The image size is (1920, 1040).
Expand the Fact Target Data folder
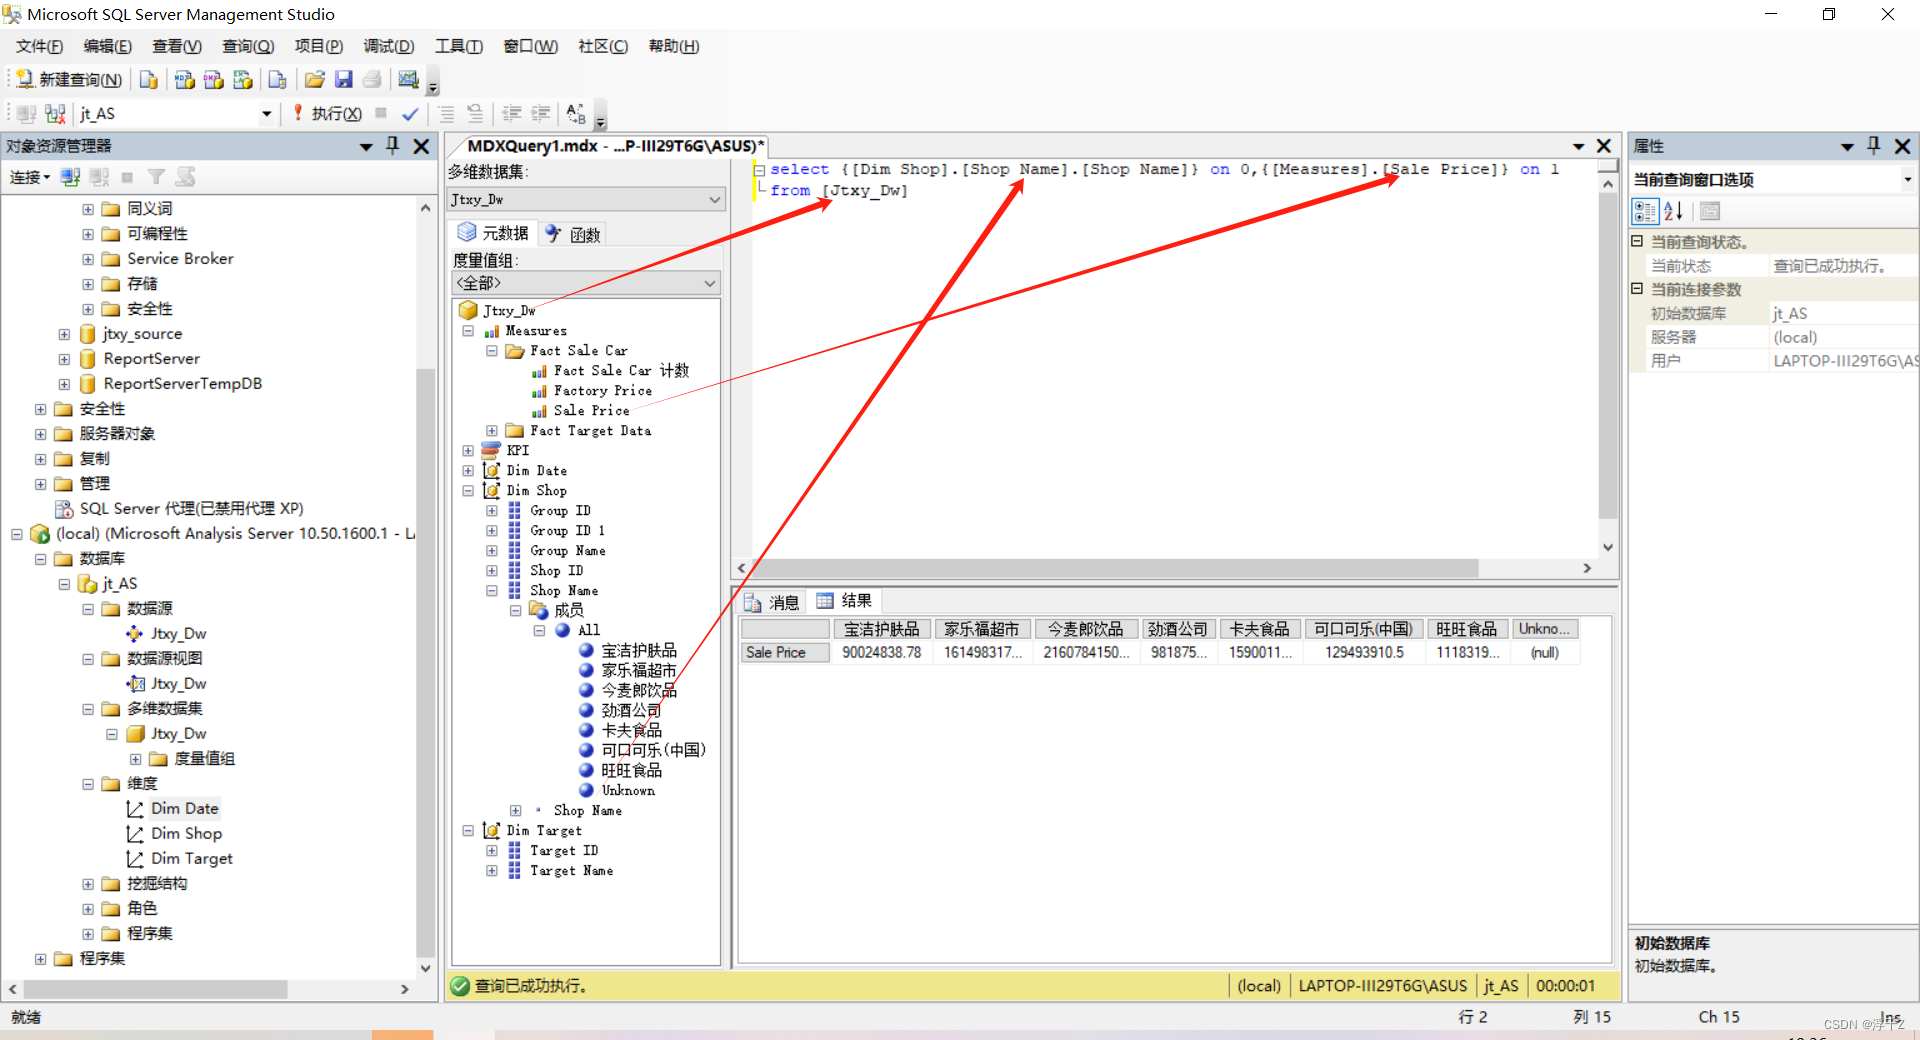492,431
